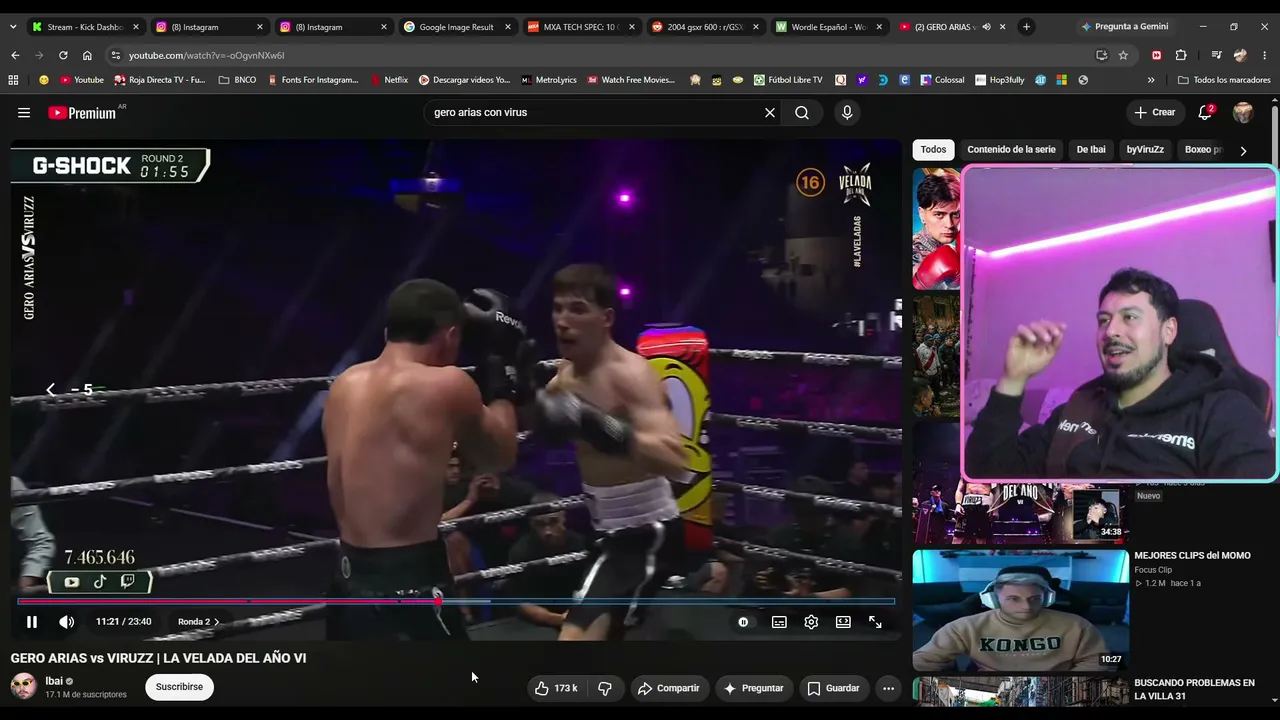Click Pregunta a Gemini button
The width and height of the screenshot is (1280, 720).
click(x=1124, y=27)
